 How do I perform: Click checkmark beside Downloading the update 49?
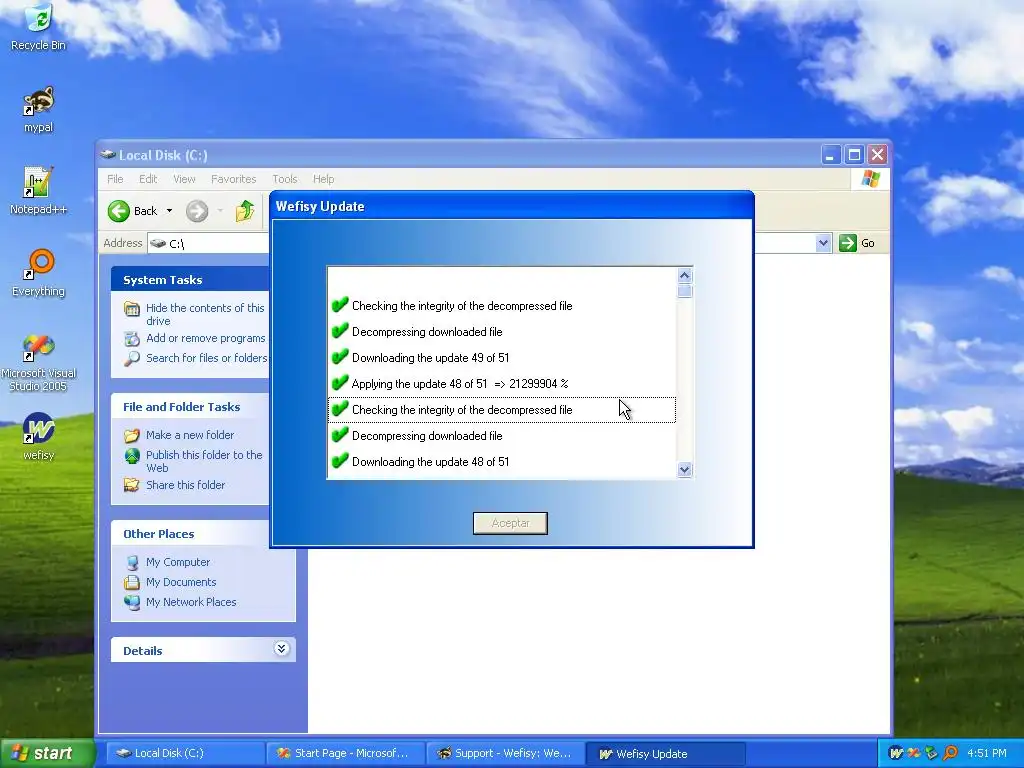[340, 357]
